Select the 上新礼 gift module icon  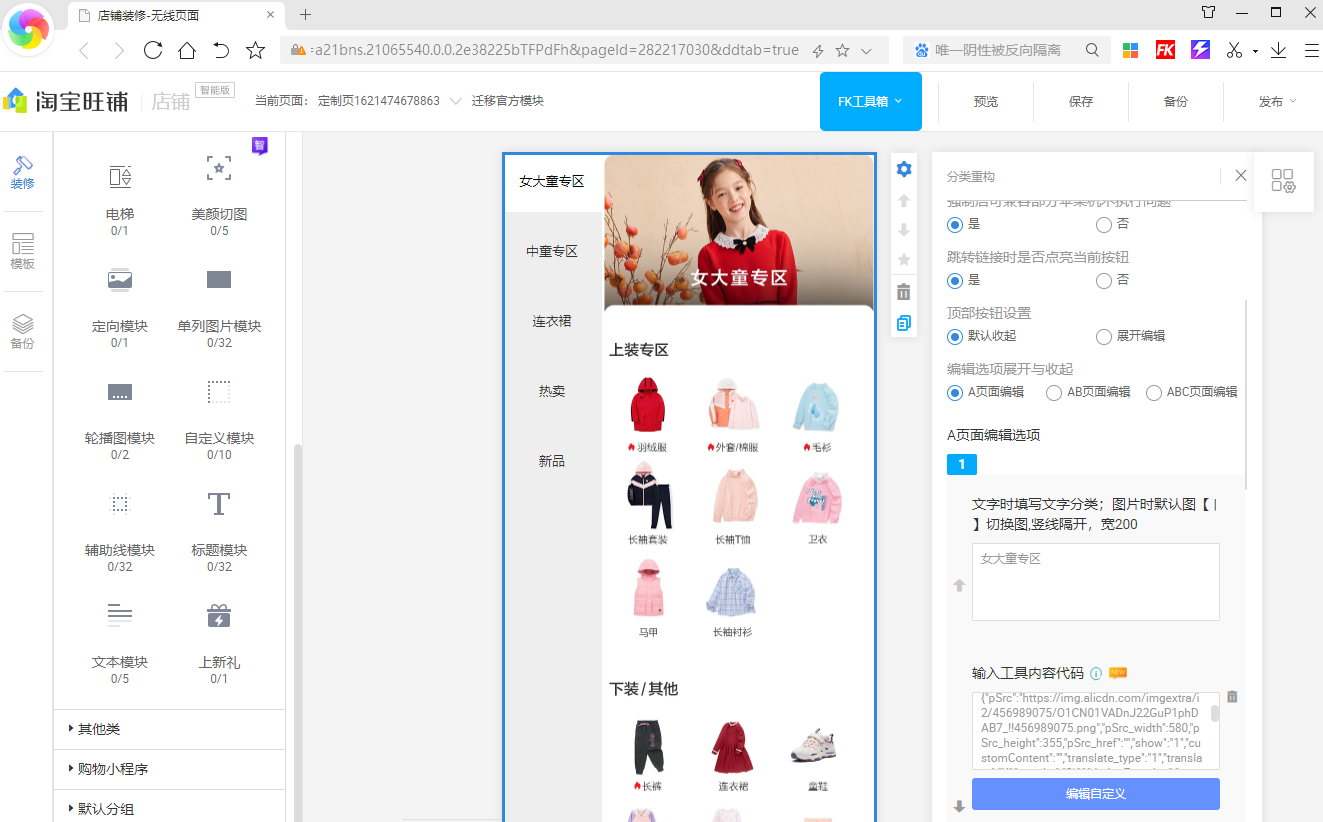coord(219,615)
